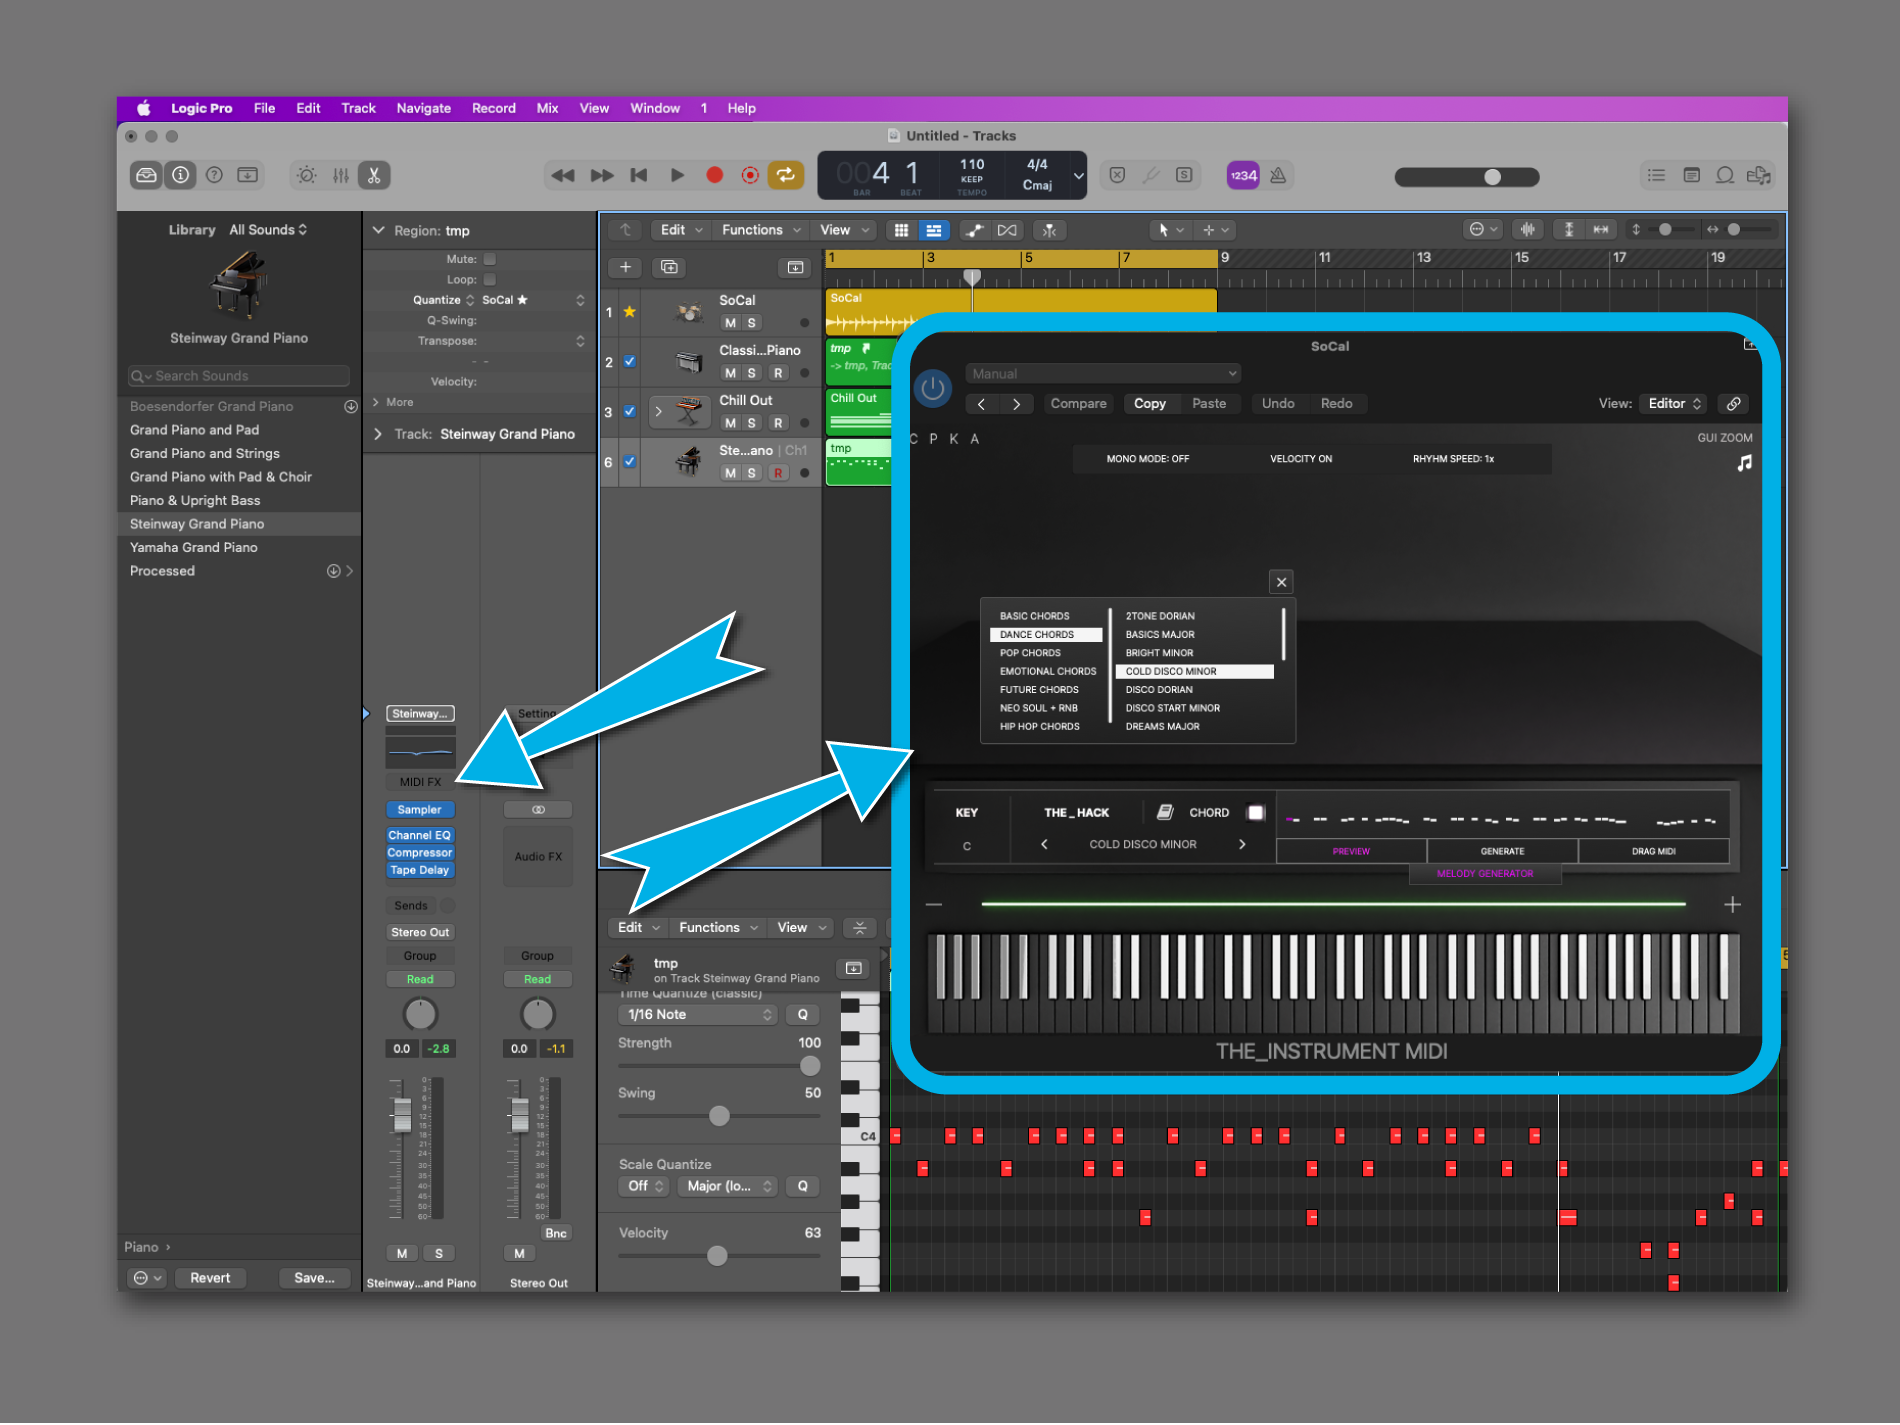Click the Revert button in Library
This screenshot has width=1900, height=1425.
[x=210, y=1278]
